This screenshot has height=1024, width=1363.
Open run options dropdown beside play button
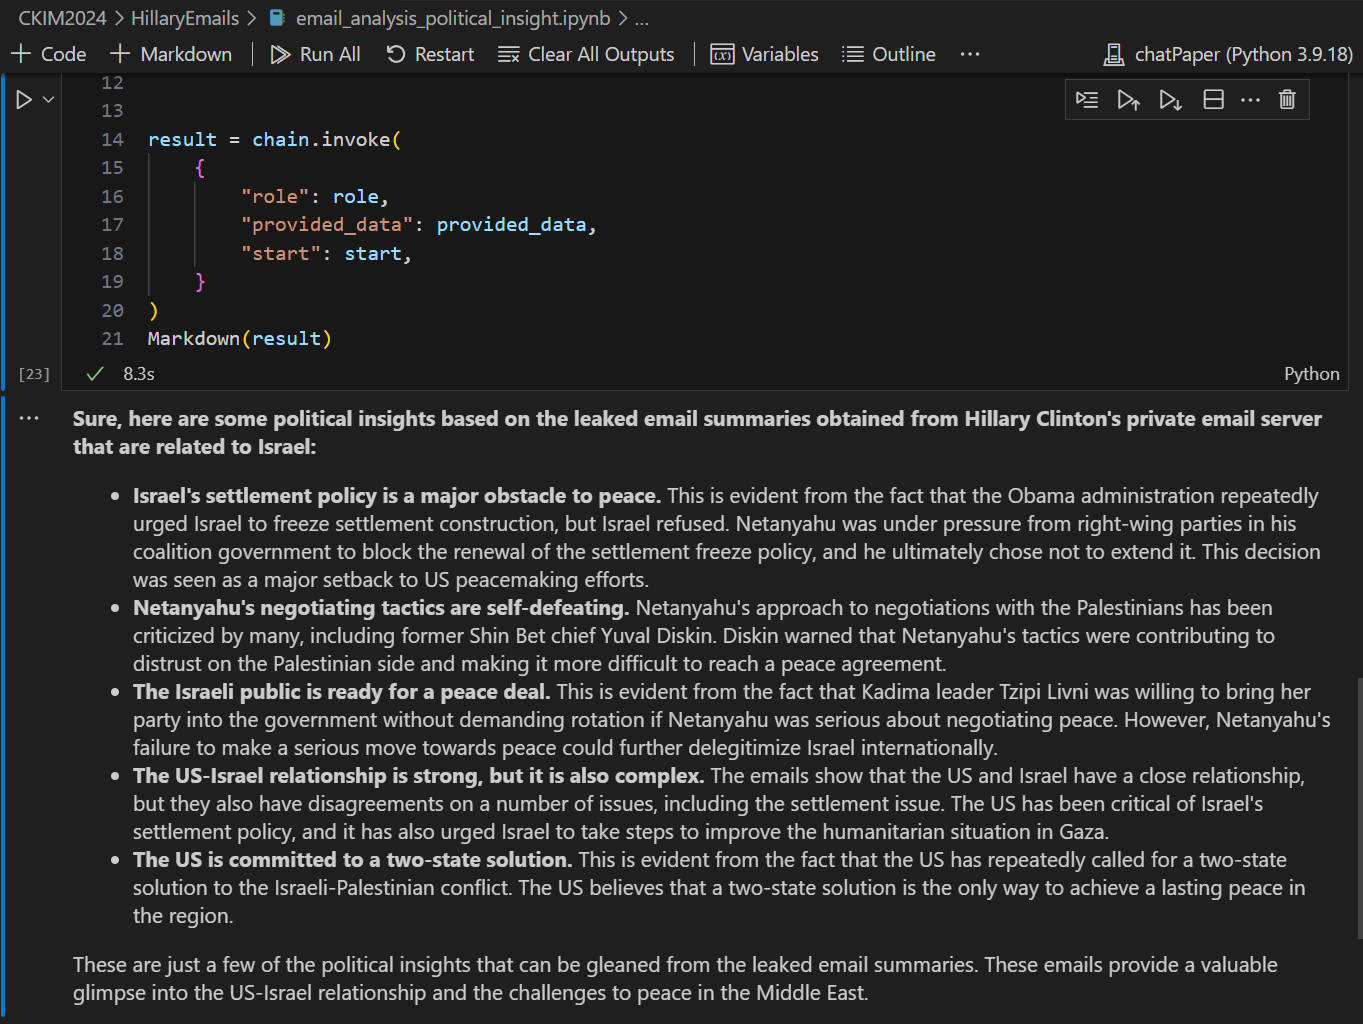click(48, 100)
